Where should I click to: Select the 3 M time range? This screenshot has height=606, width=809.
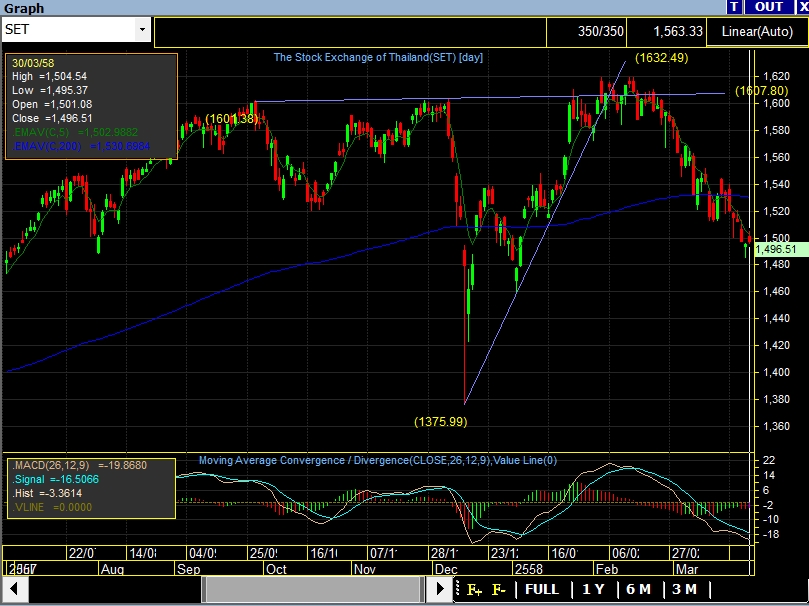point(684,589)
